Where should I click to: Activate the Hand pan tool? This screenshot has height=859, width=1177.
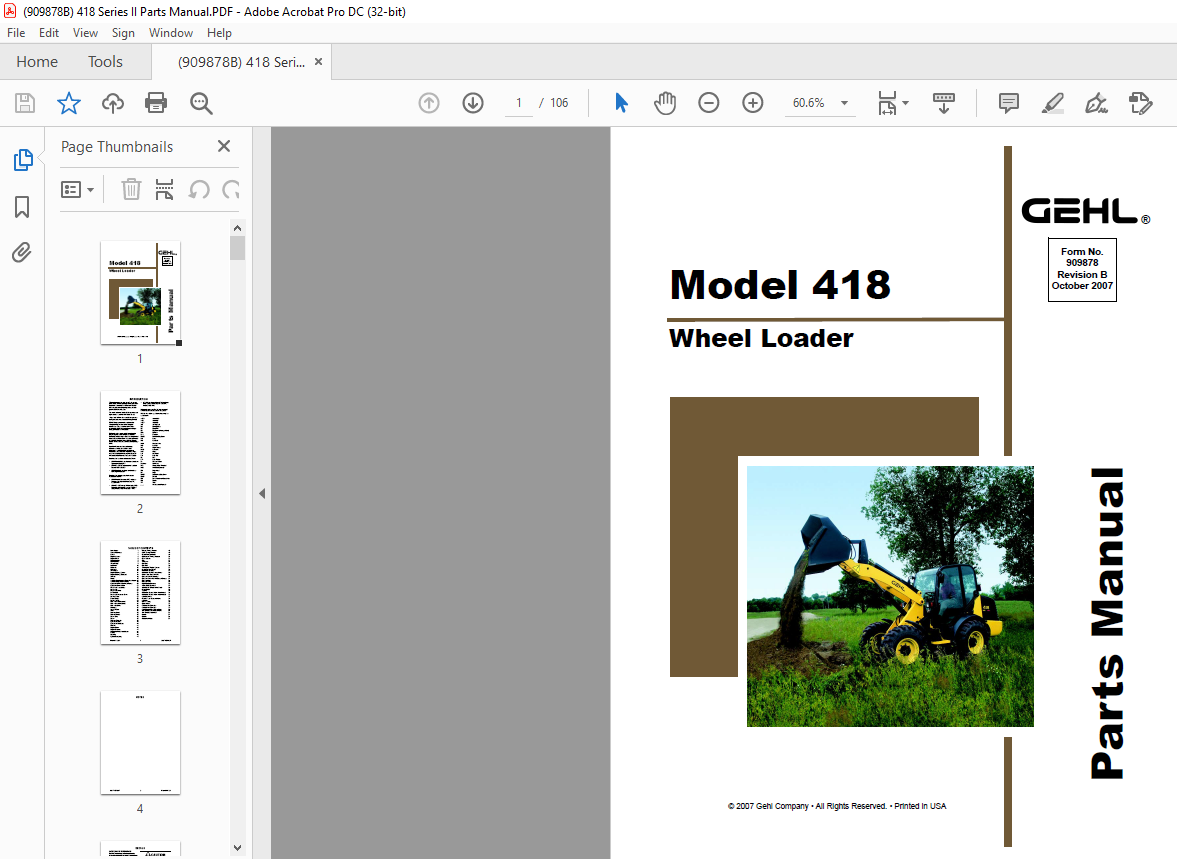(x=664, y=103)
